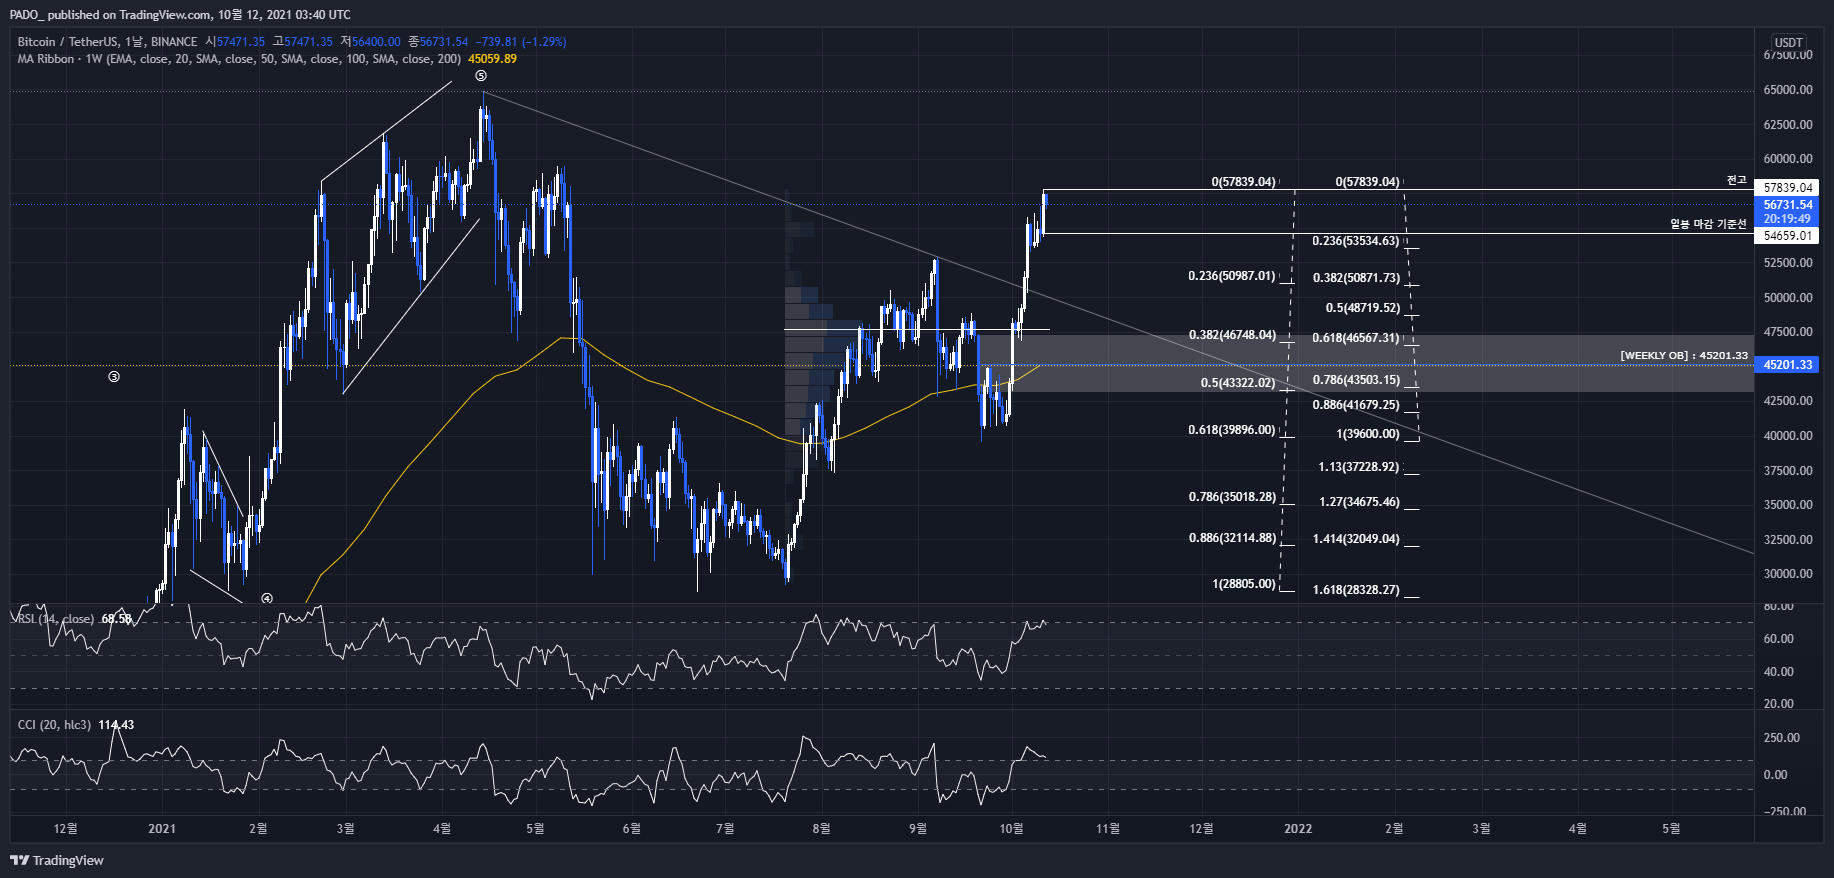Select the 전고 line label
This screenshot has height=878, width=1834.
[x=1737, y=180]
